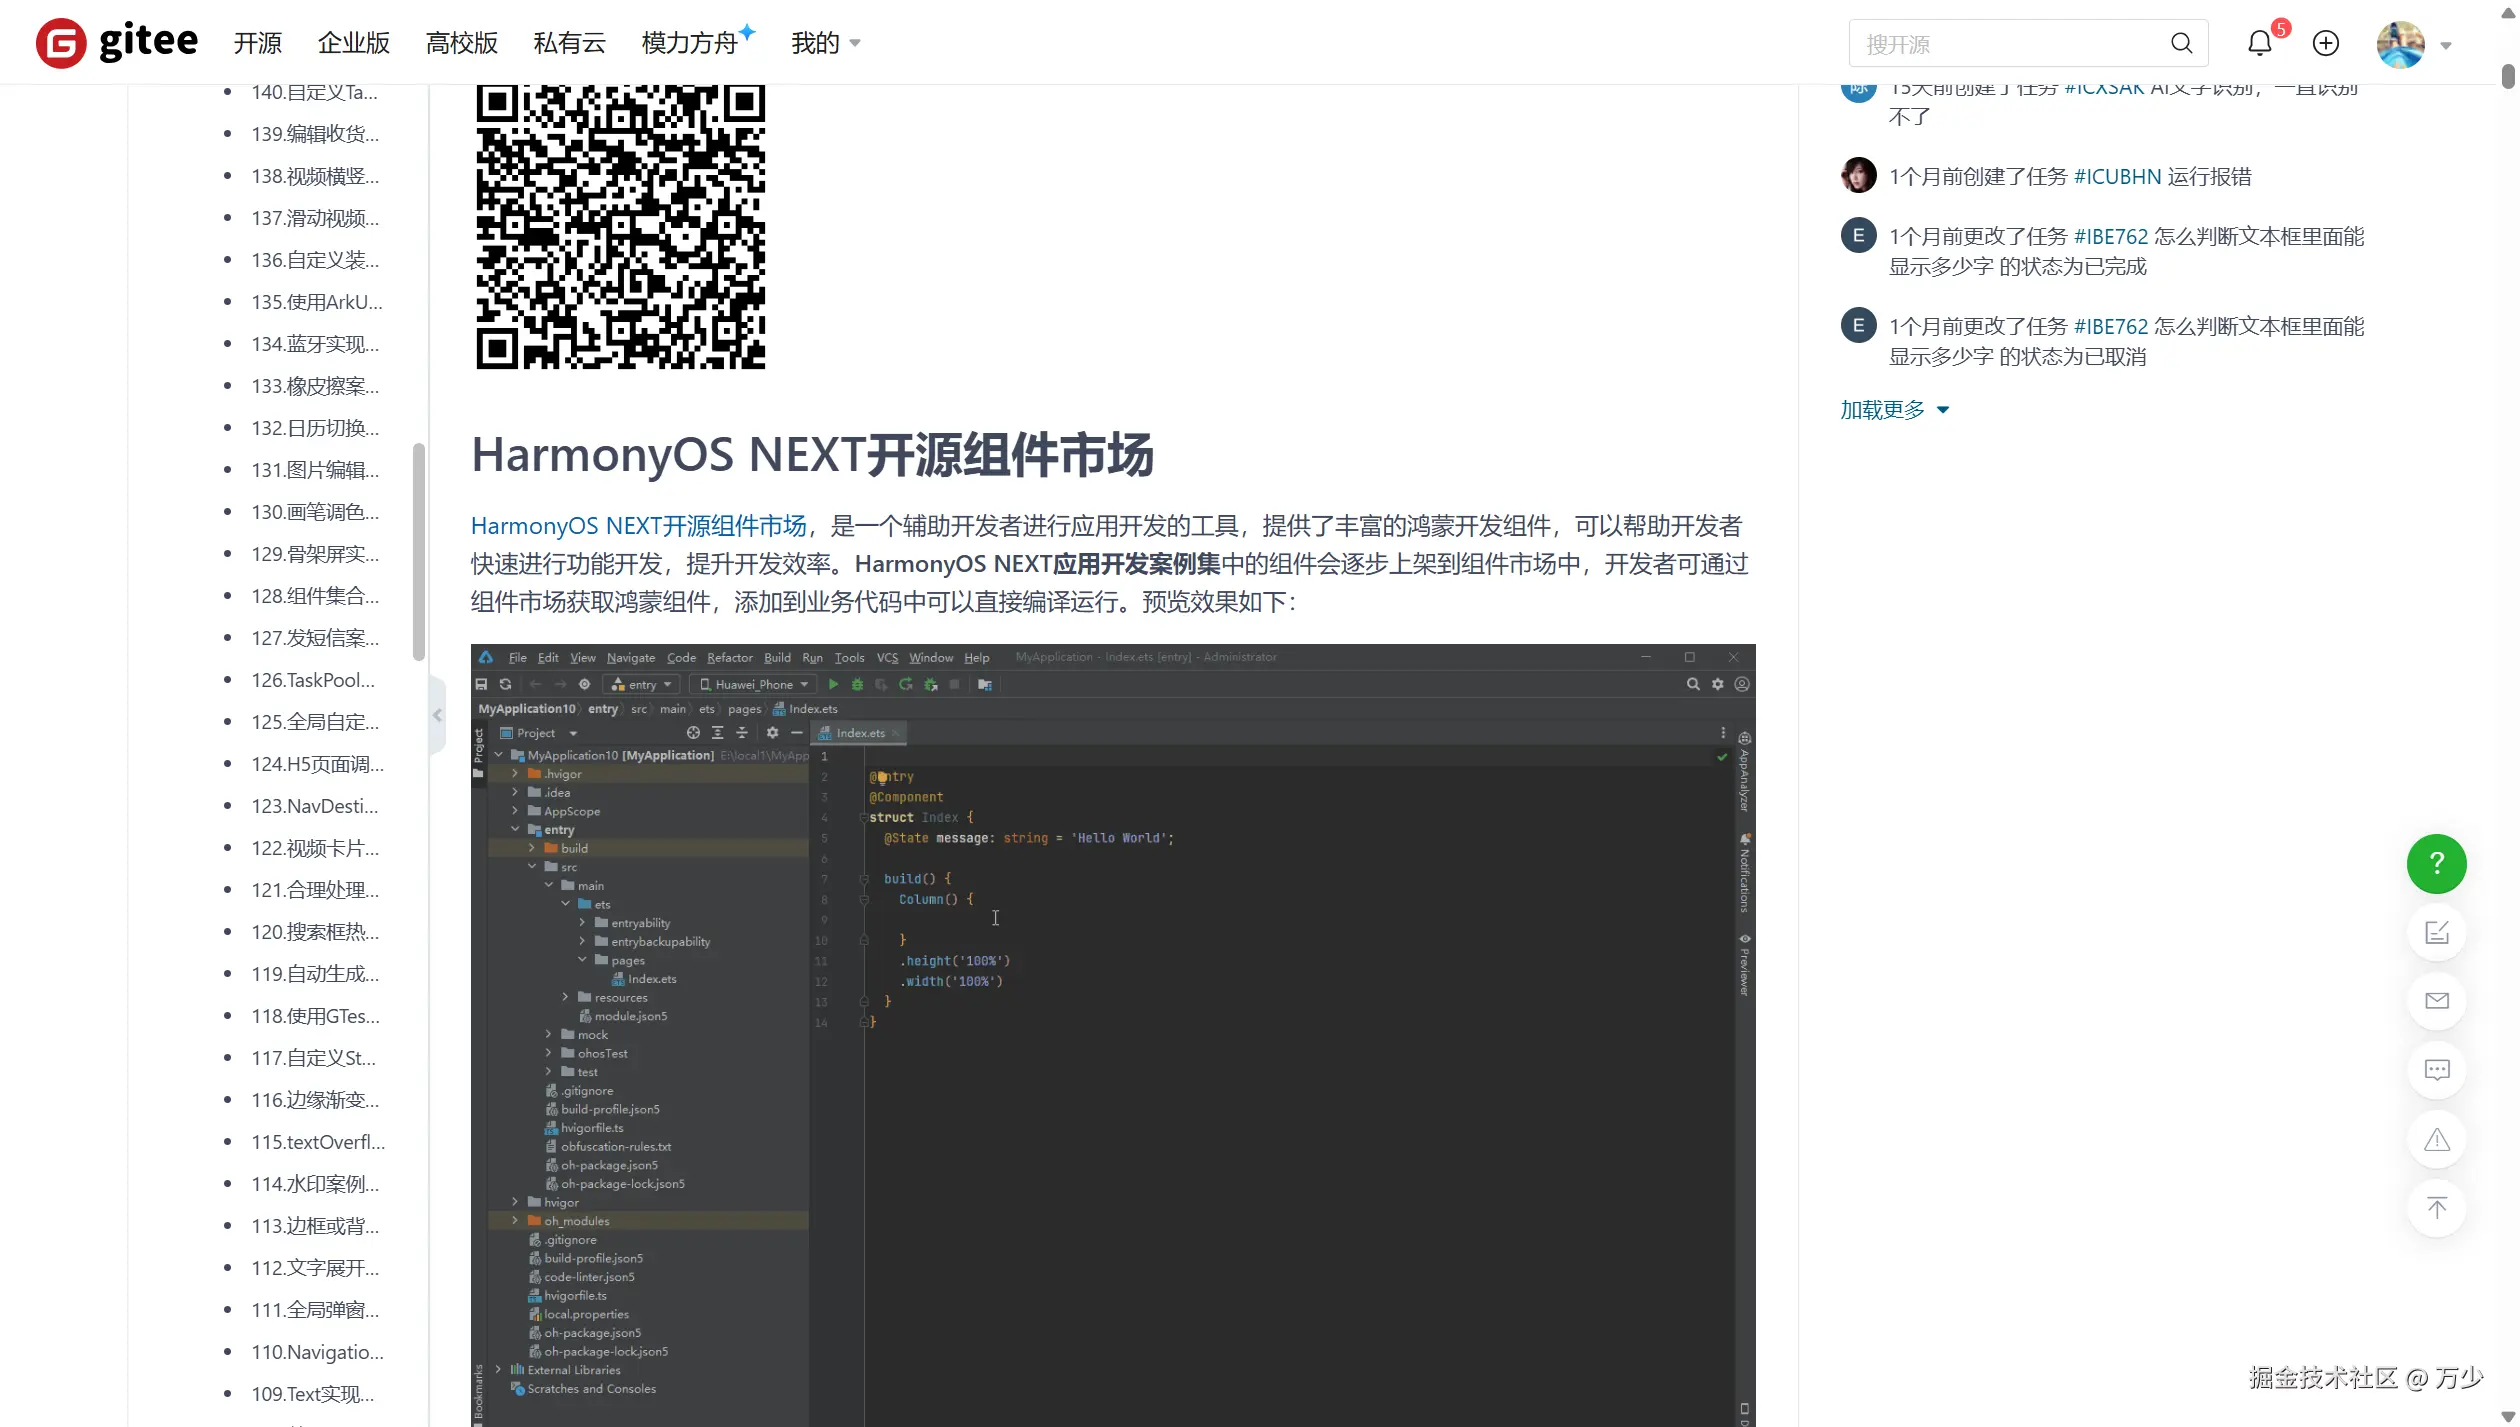Open the 我的 dropdown menu

coord(824,43)
